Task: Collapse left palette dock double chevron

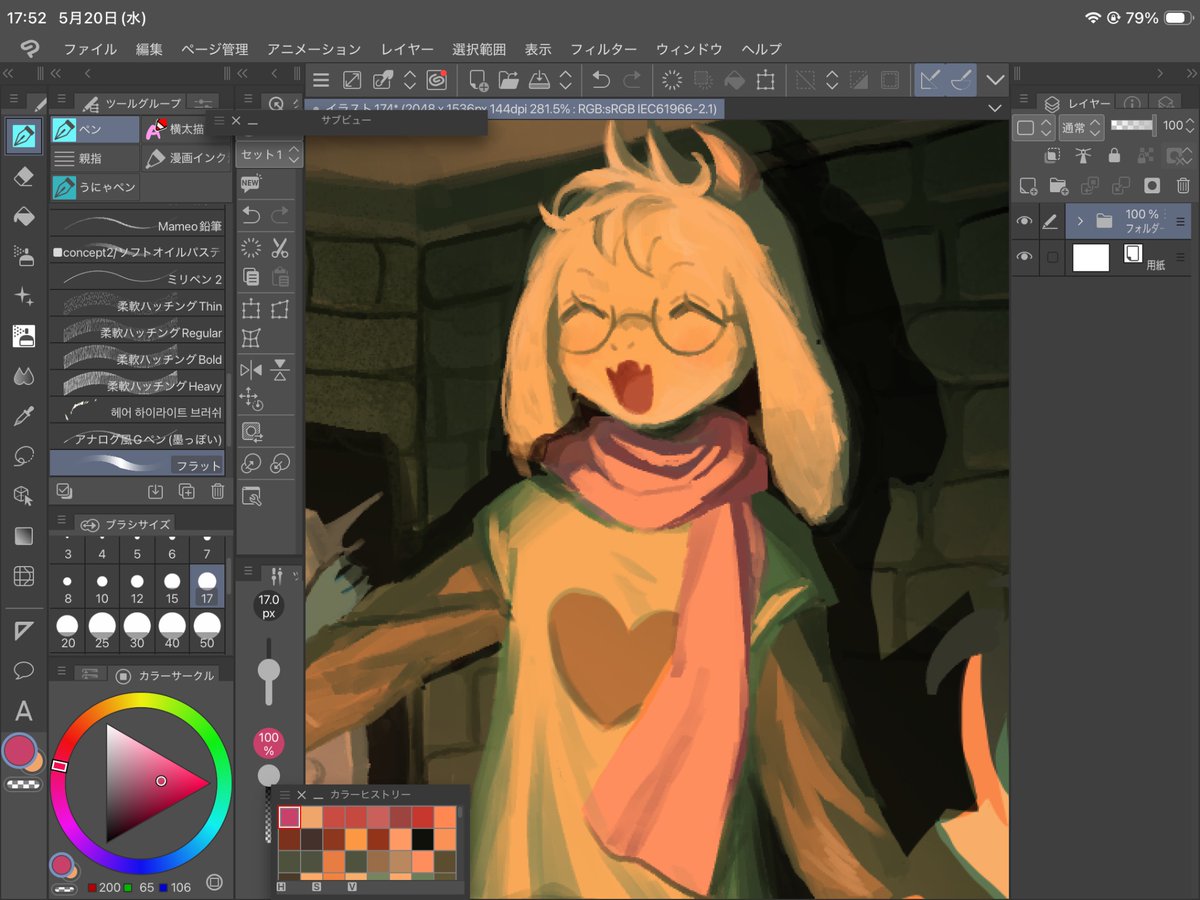Action: [x=9, y=73]
